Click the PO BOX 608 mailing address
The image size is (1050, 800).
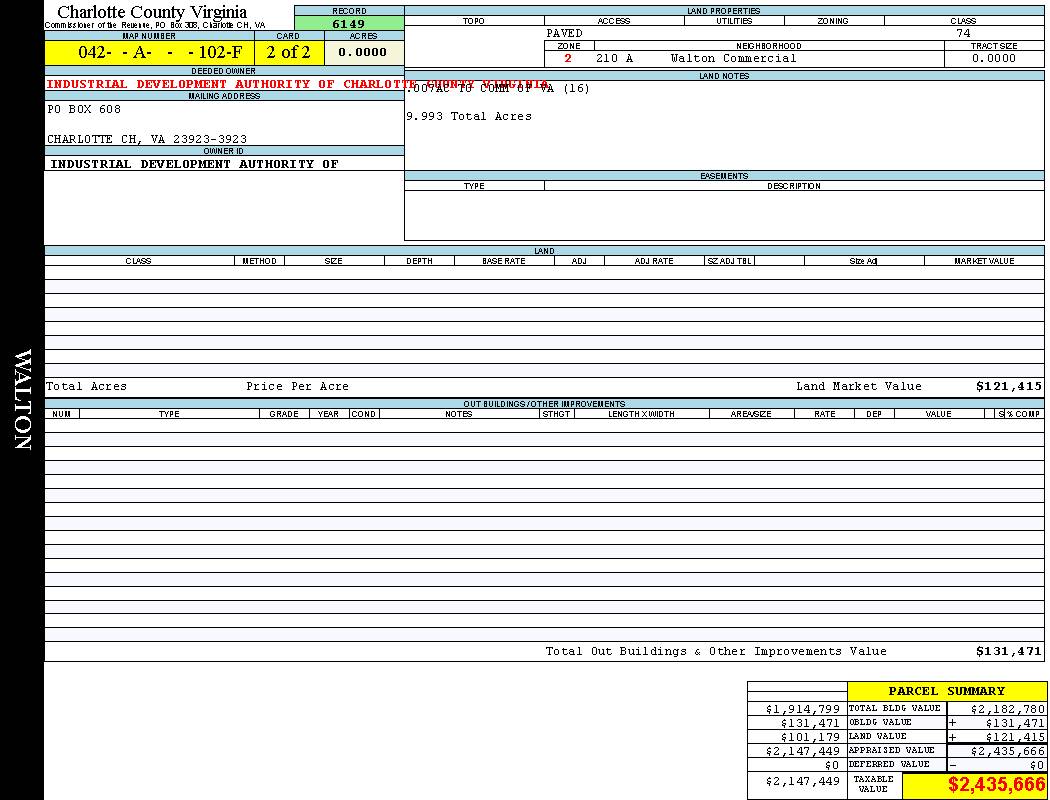[x=84, y=110]
